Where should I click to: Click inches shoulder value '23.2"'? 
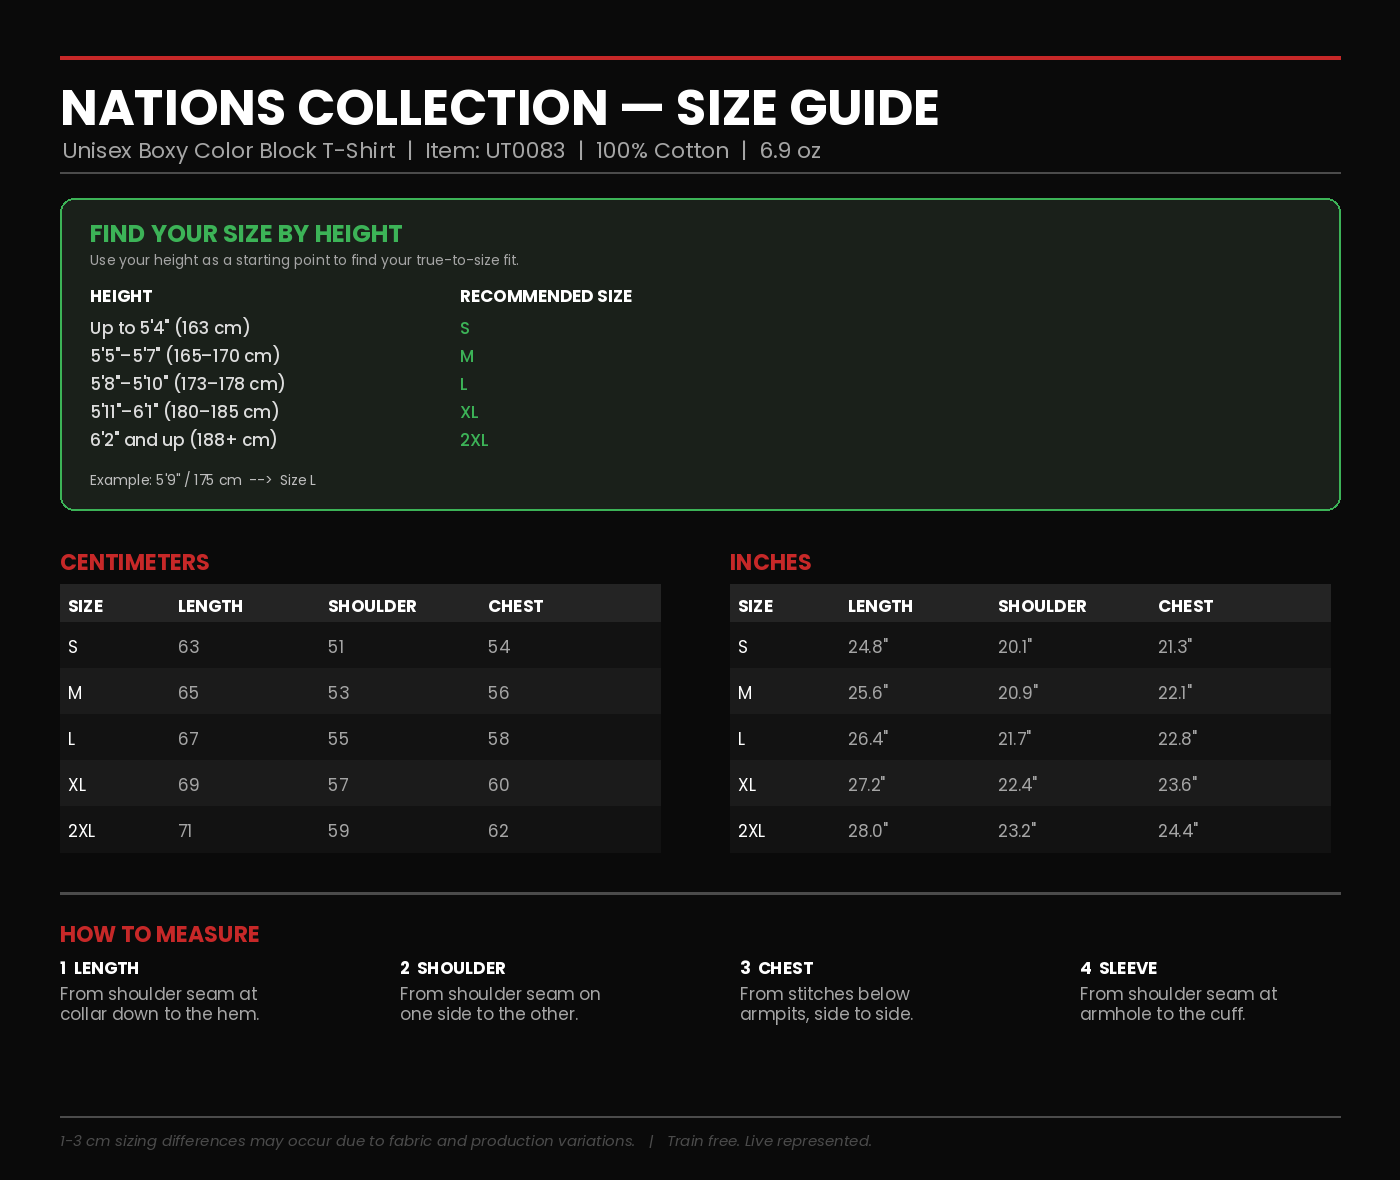(x=1017, y=831)
